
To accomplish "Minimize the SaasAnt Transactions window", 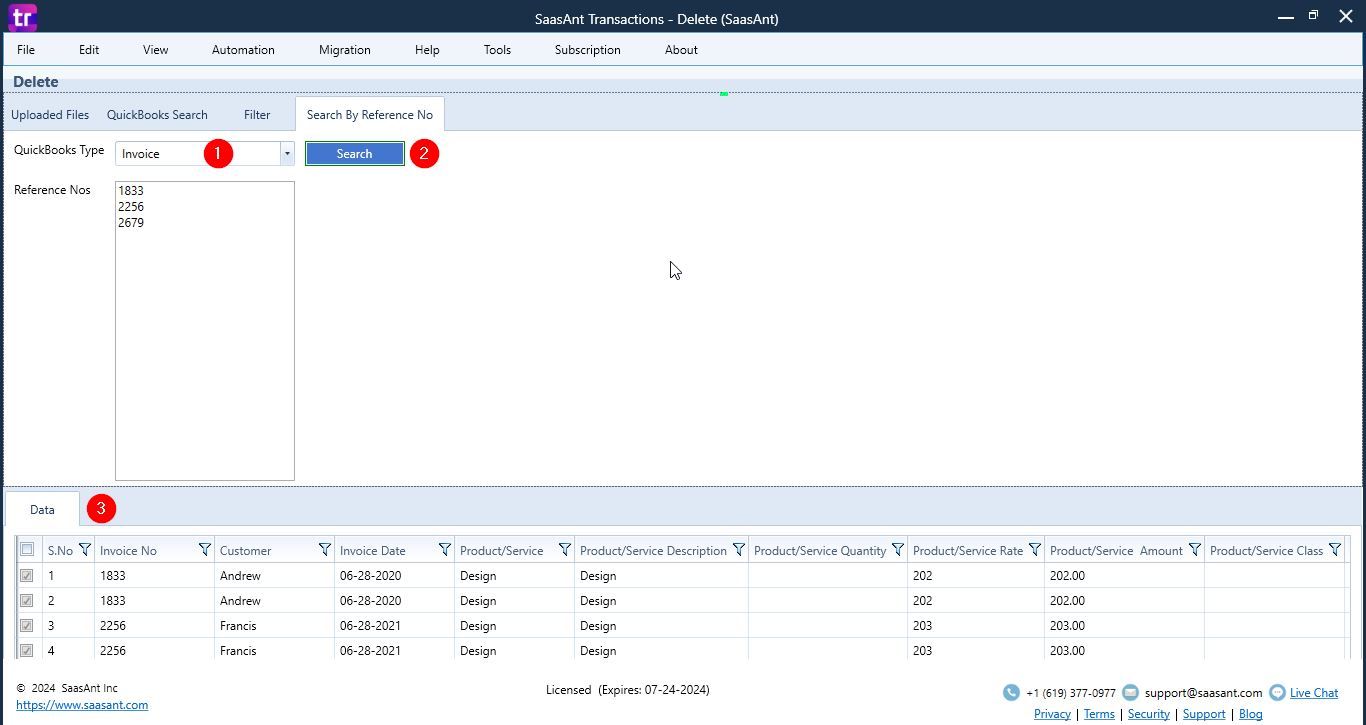I will 1286,17.
